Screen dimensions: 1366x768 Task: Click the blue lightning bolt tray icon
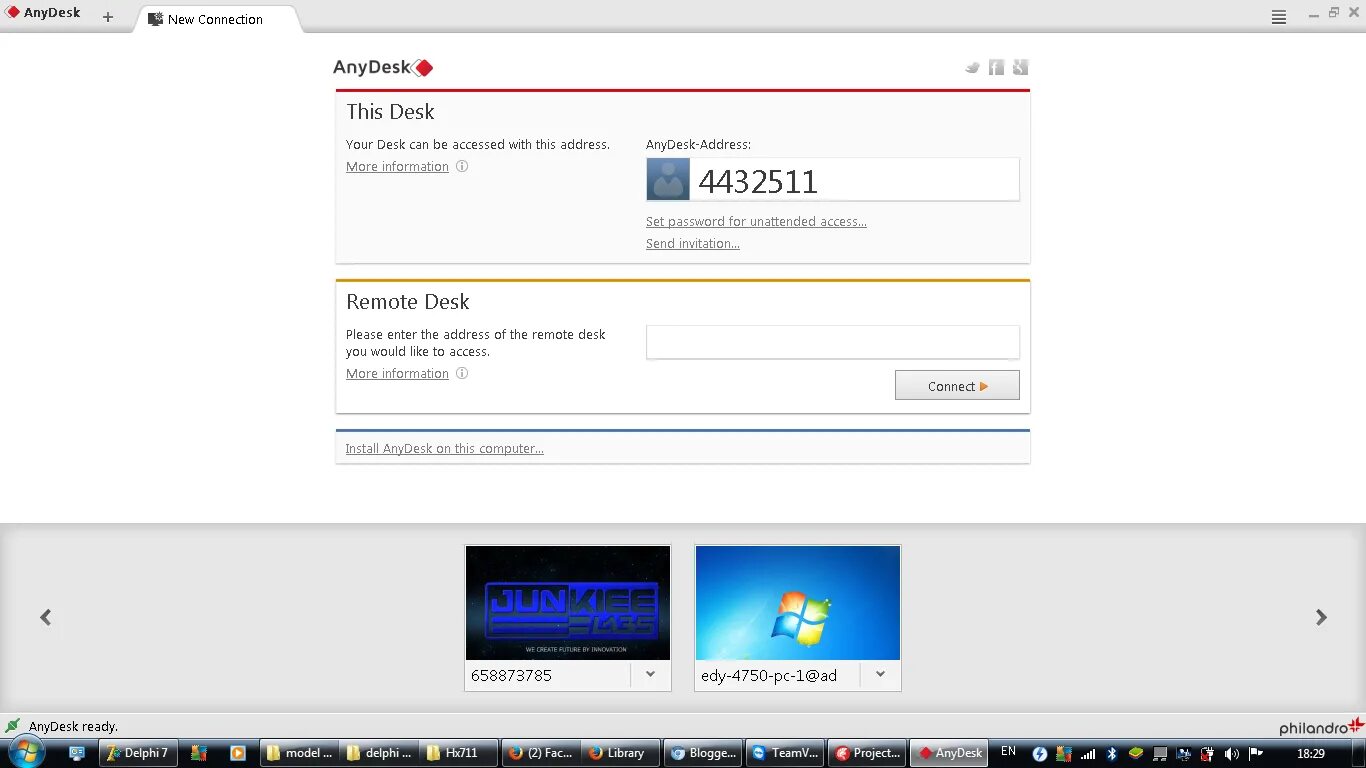point(1039,753)
